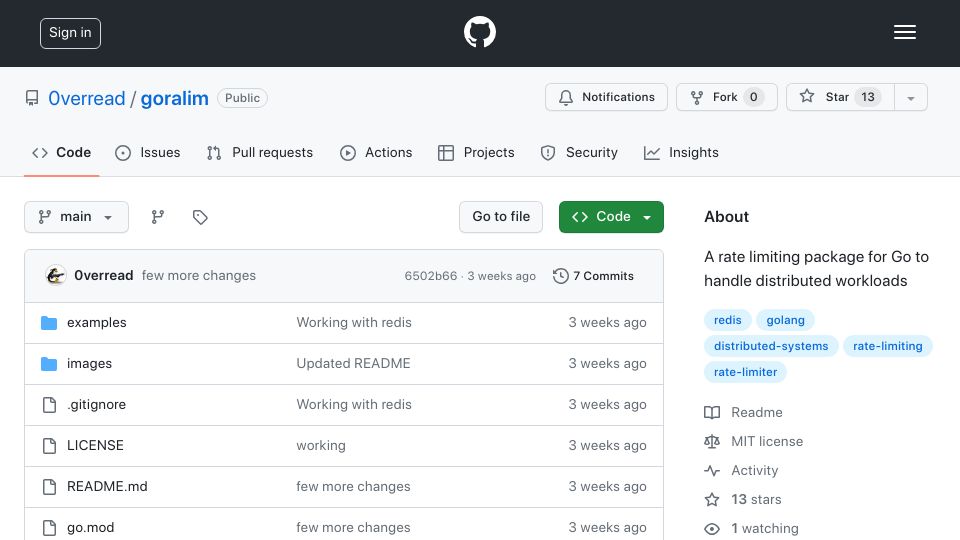960x540 pixels.
Task: Open the examples folder
Action: point(97,323)
